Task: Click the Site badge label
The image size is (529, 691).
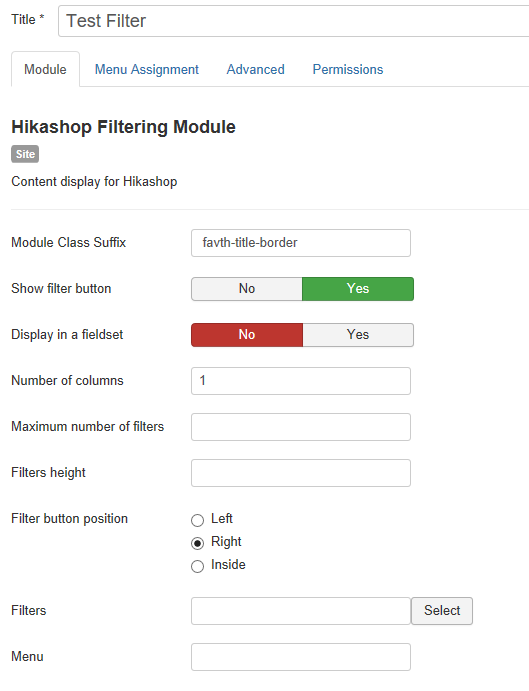Action: [25, 154]
